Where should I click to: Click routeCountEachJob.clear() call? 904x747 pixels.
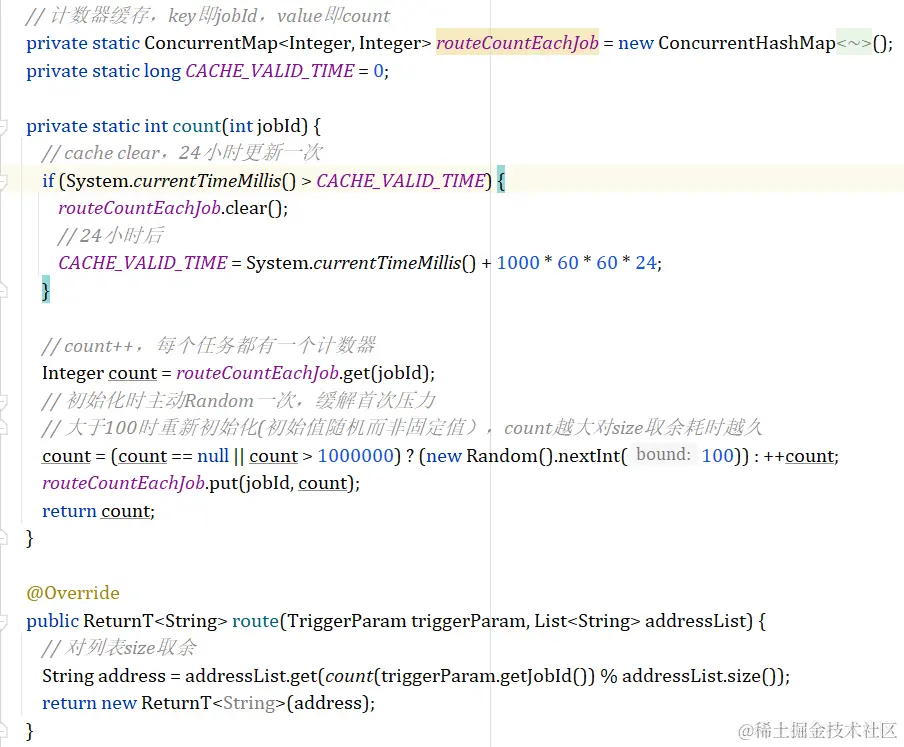pyautogui.click(x=173, y=208)
